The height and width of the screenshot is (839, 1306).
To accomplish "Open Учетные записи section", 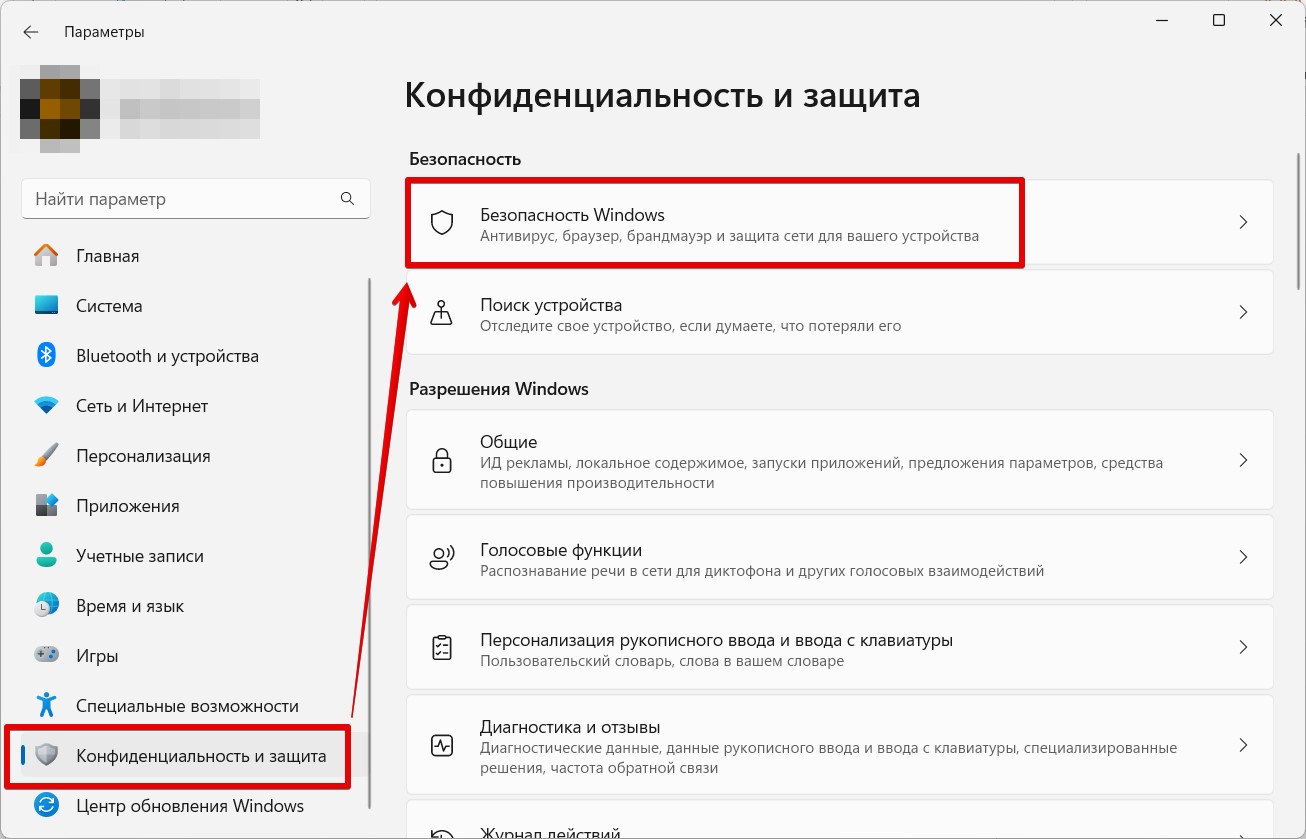I will (x=194, y=556).
